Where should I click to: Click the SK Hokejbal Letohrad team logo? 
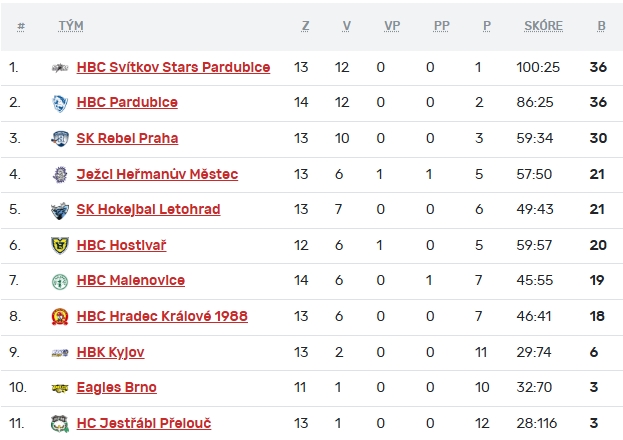point(60,210)
